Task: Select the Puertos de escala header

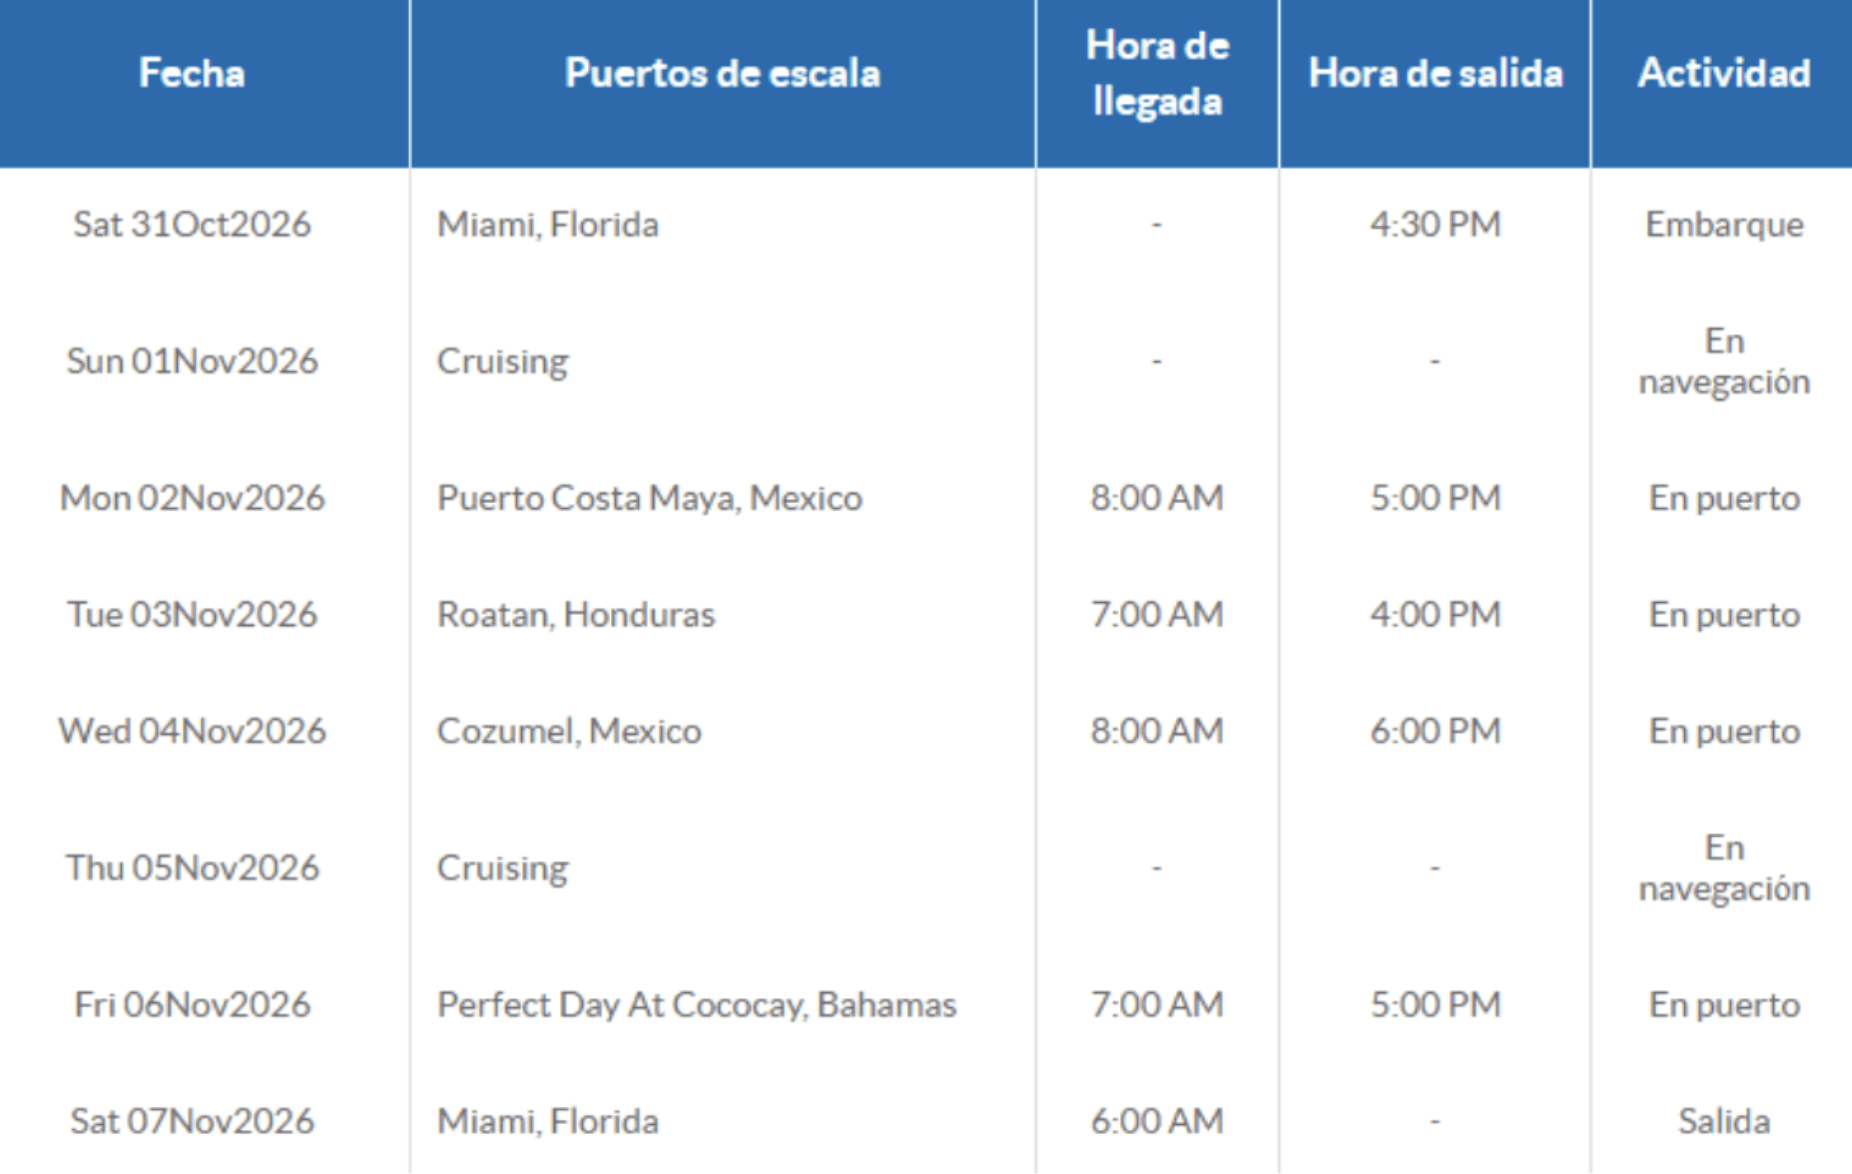Action: coord(722,73)
